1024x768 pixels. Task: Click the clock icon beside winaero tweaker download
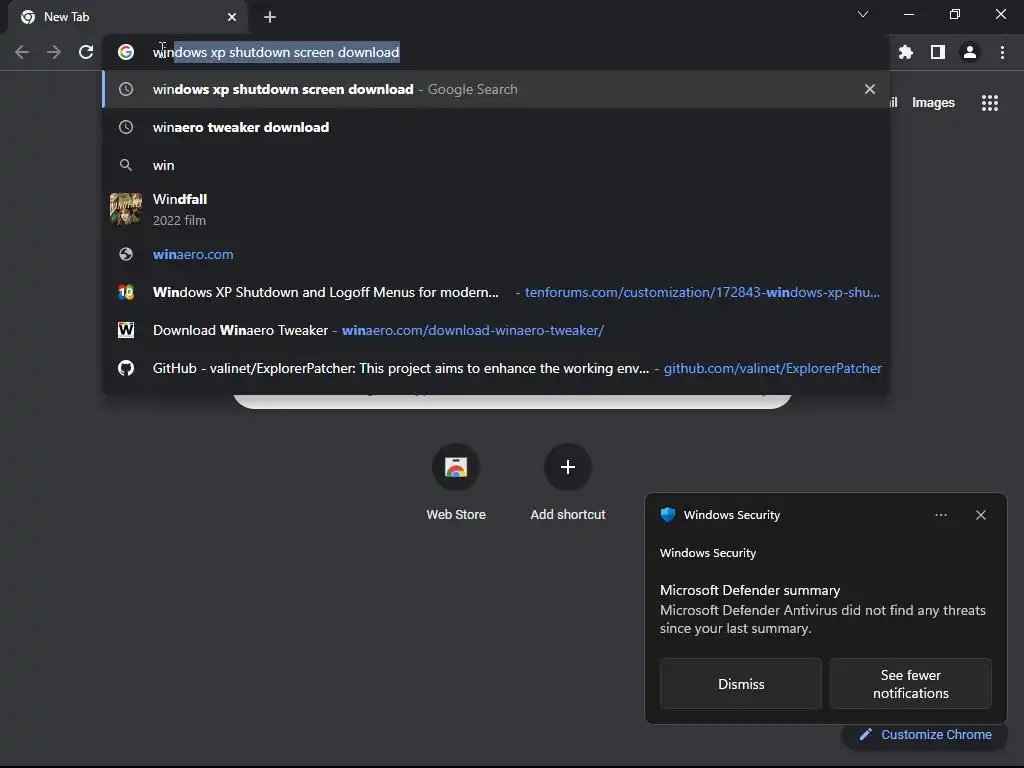[x=126, y=127]
